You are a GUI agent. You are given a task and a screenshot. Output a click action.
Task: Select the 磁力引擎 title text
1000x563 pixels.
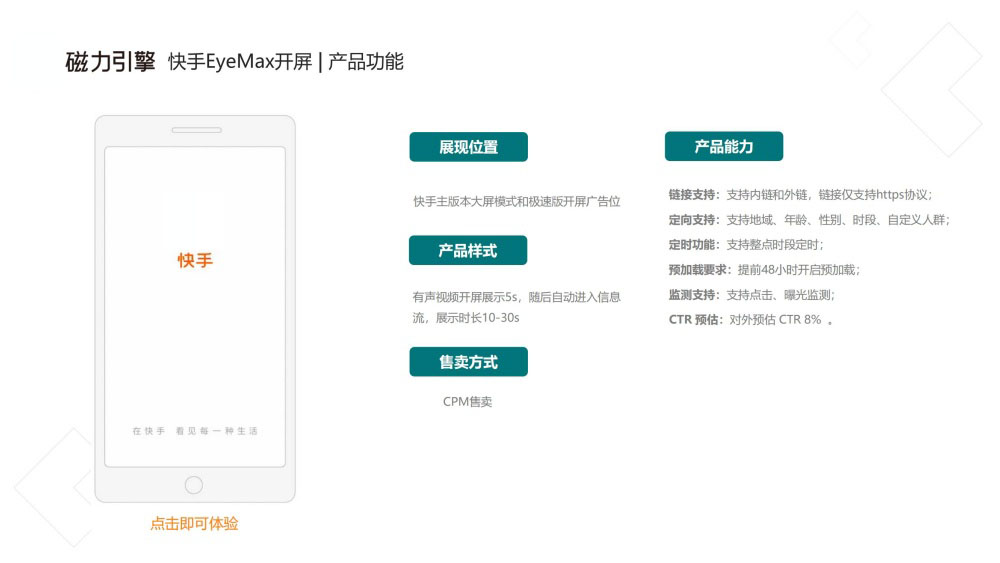(110, 62)
